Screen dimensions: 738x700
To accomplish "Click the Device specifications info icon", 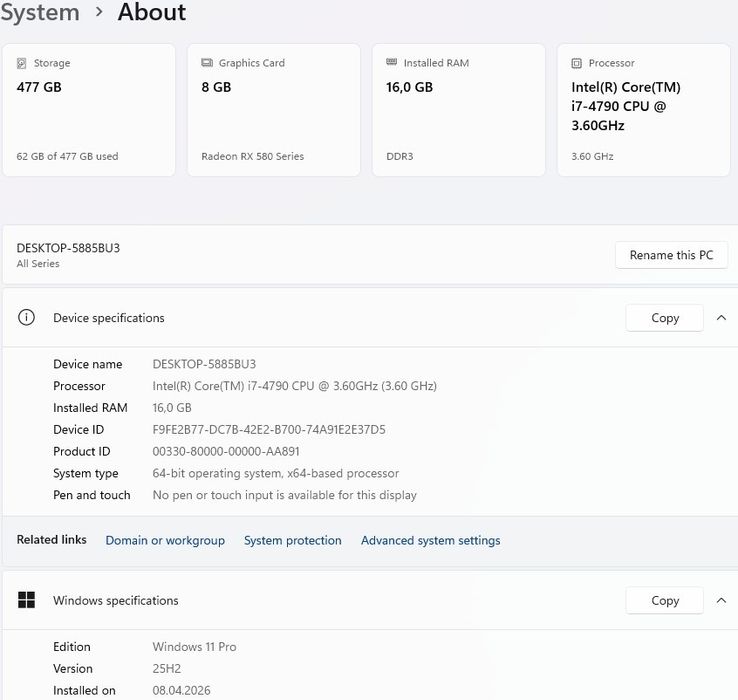I will pyautogui.click(x=27, y=318).
